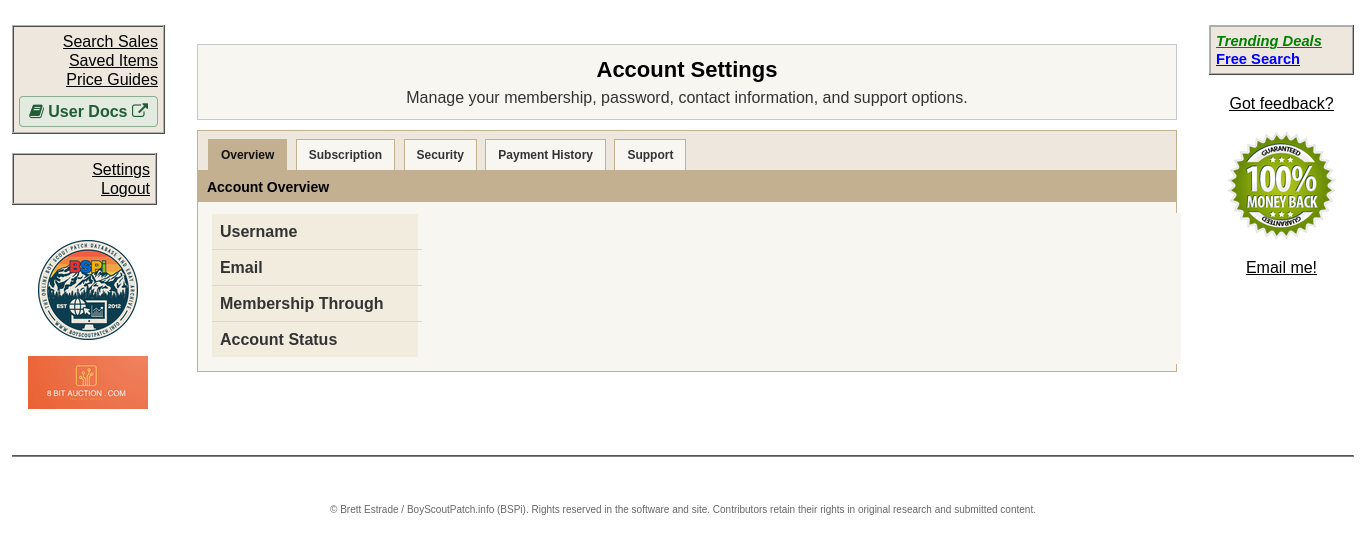Image resolution: width=1366 pixels, height=533 pixels.
Task: Click the book icon in User Docs
Action: (36, 111)
